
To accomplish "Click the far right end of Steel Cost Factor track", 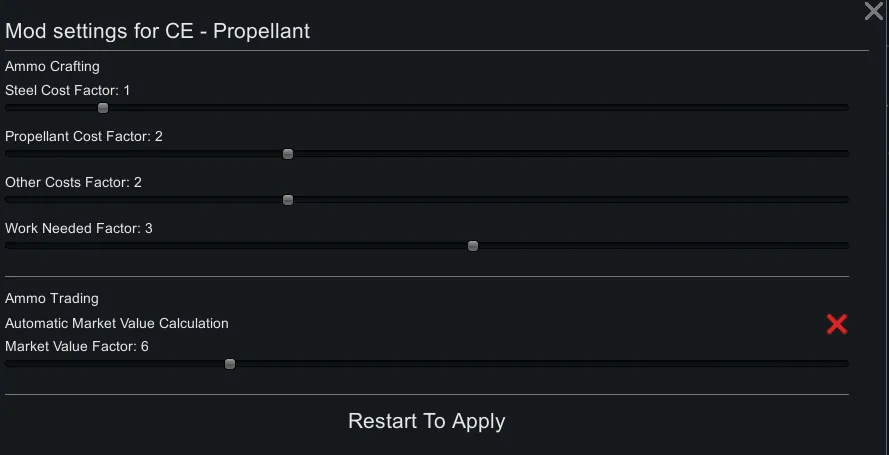I will [845, 108].
